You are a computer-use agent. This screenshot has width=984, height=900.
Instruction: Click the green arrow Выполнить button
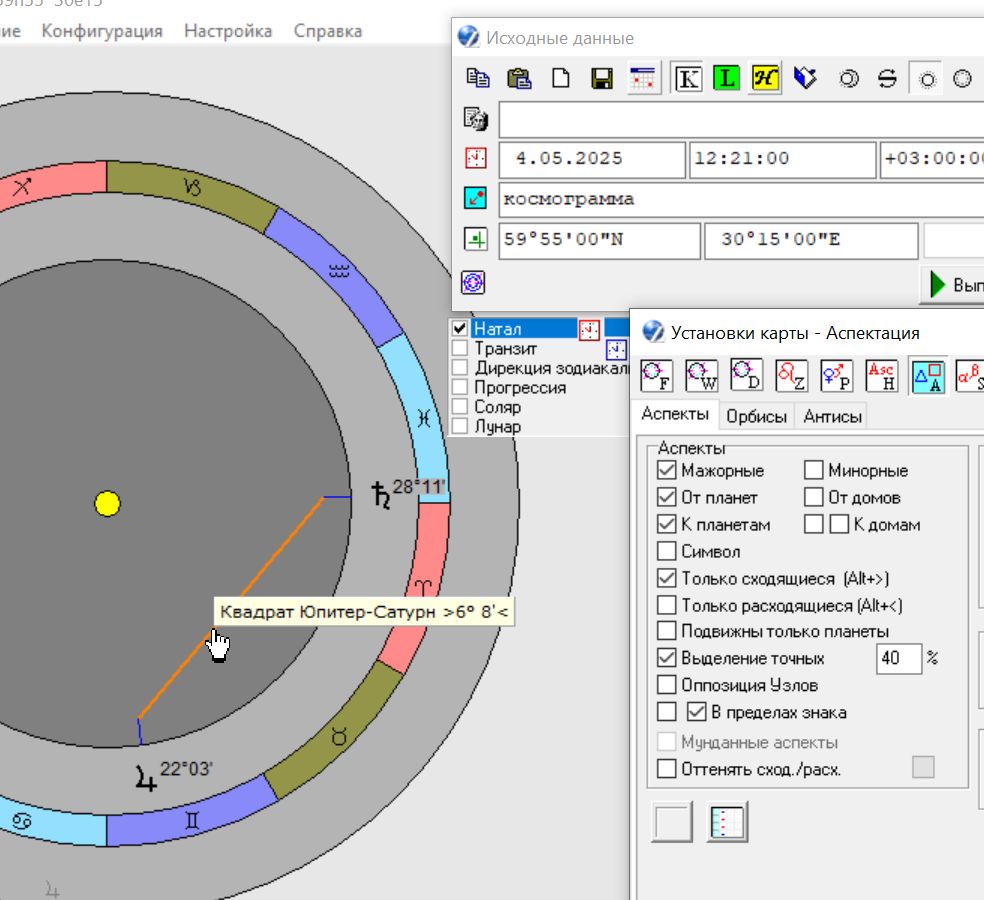click(x=953, y=285)
